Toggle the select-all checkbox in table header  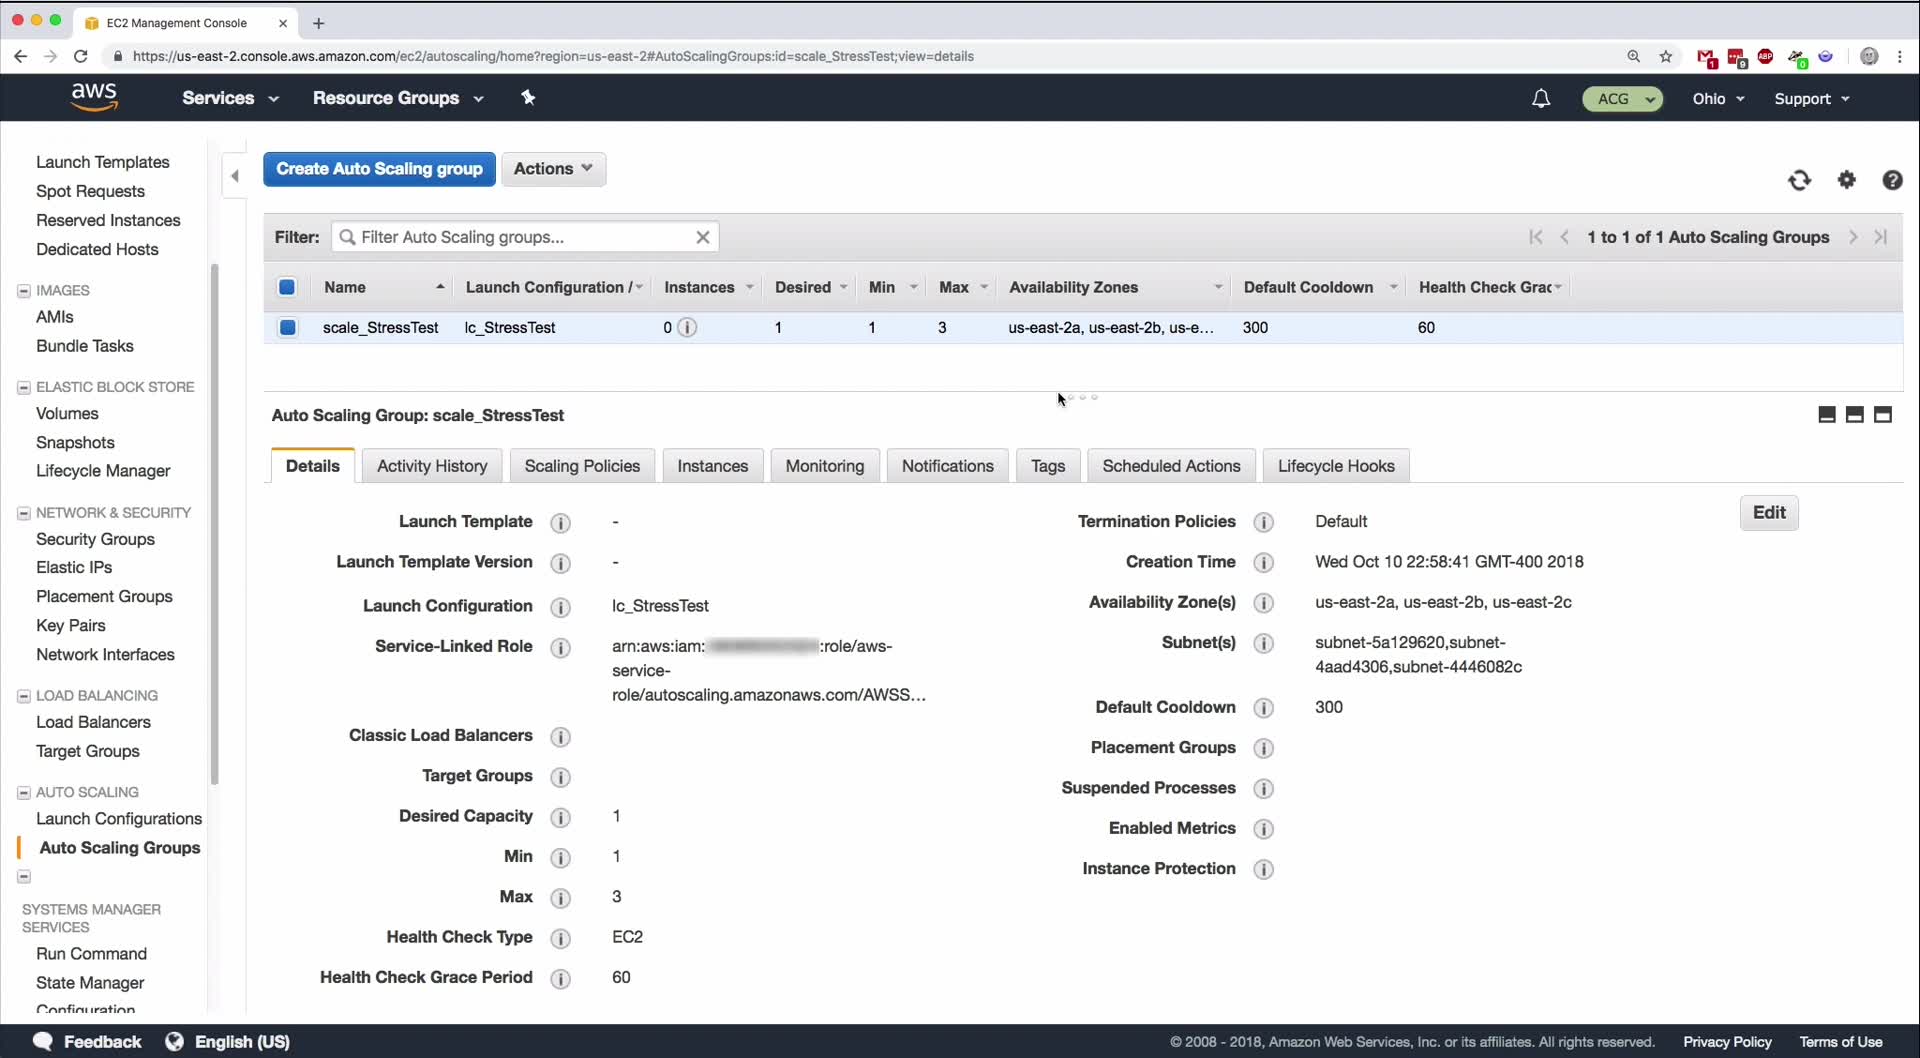click(x=287, y=287)
